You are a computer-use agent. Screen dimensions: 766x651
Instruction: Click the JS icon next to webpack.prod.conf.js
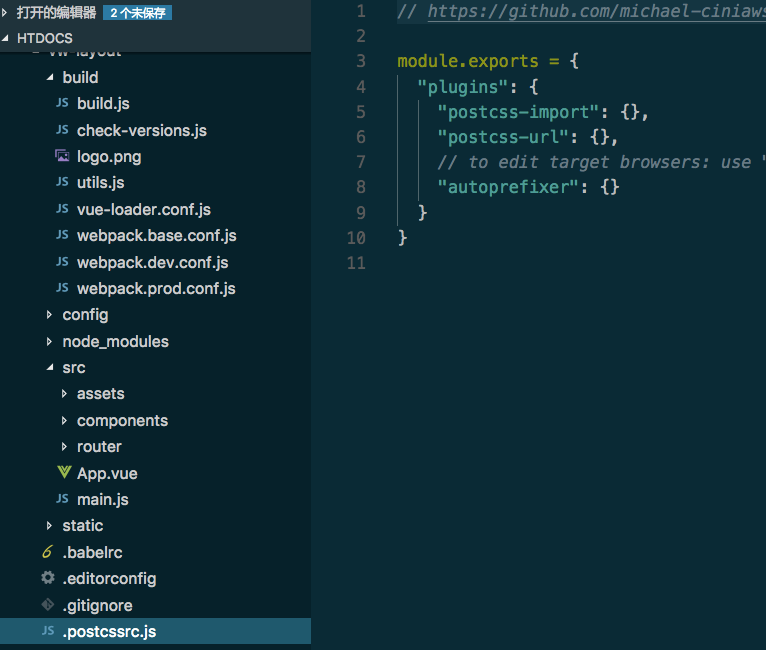(62, 287)
